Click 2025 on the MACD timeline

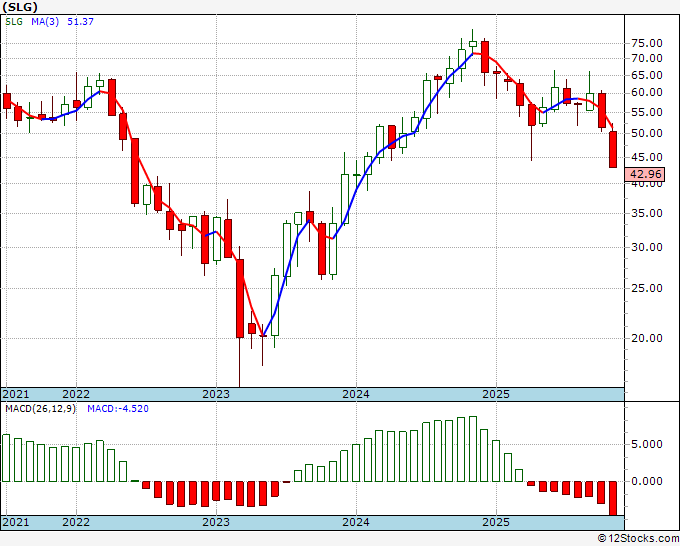(496, 522)
